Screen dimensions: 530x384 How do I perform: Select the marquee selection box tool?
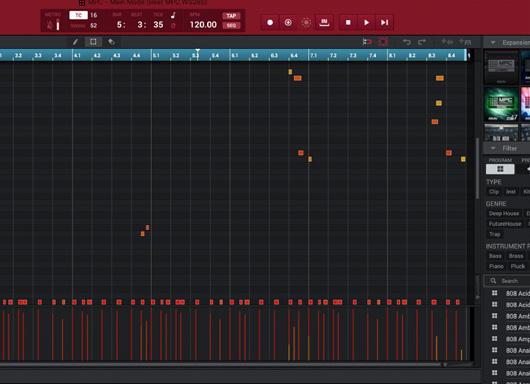[x=93, y=42]
